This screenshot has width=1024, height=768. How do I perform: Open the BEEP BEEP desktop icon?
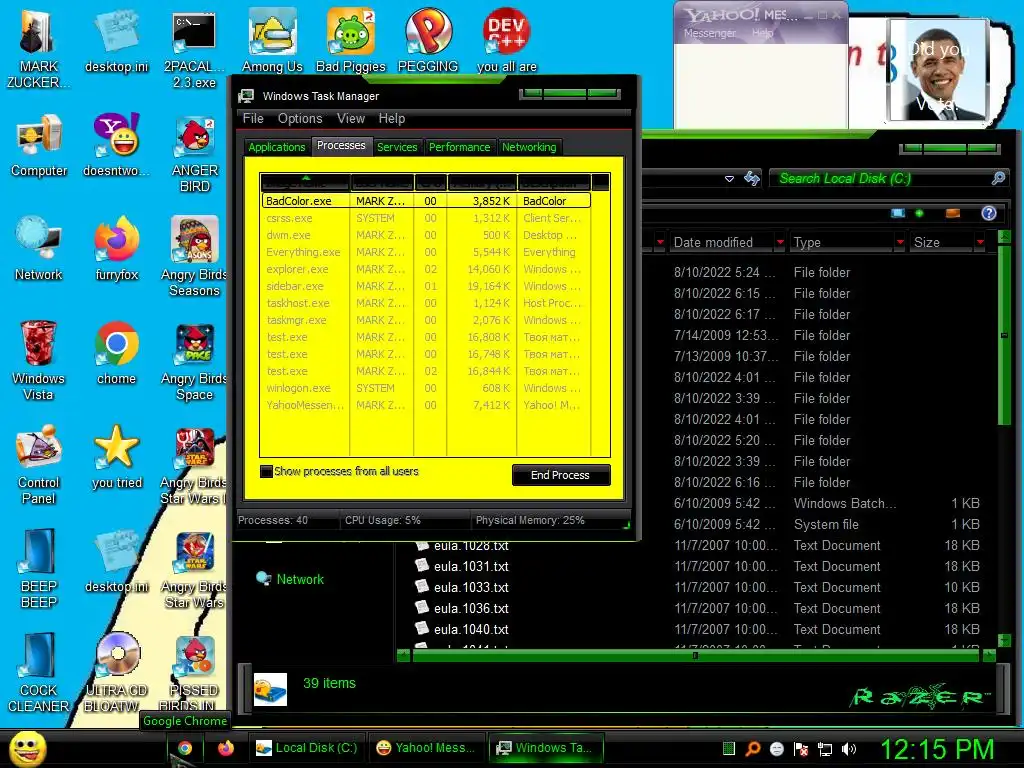[x=39, y=568]
